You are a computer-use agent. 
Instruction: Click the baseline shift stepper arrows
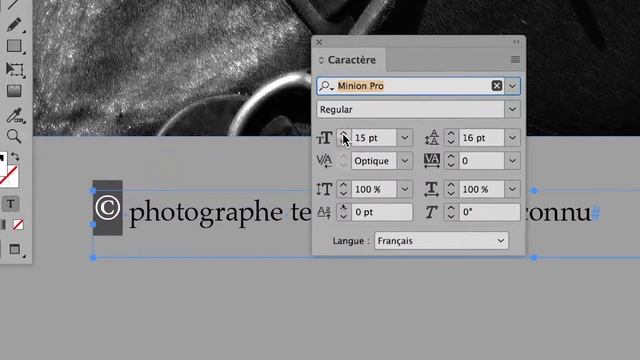tap(344, 212)
